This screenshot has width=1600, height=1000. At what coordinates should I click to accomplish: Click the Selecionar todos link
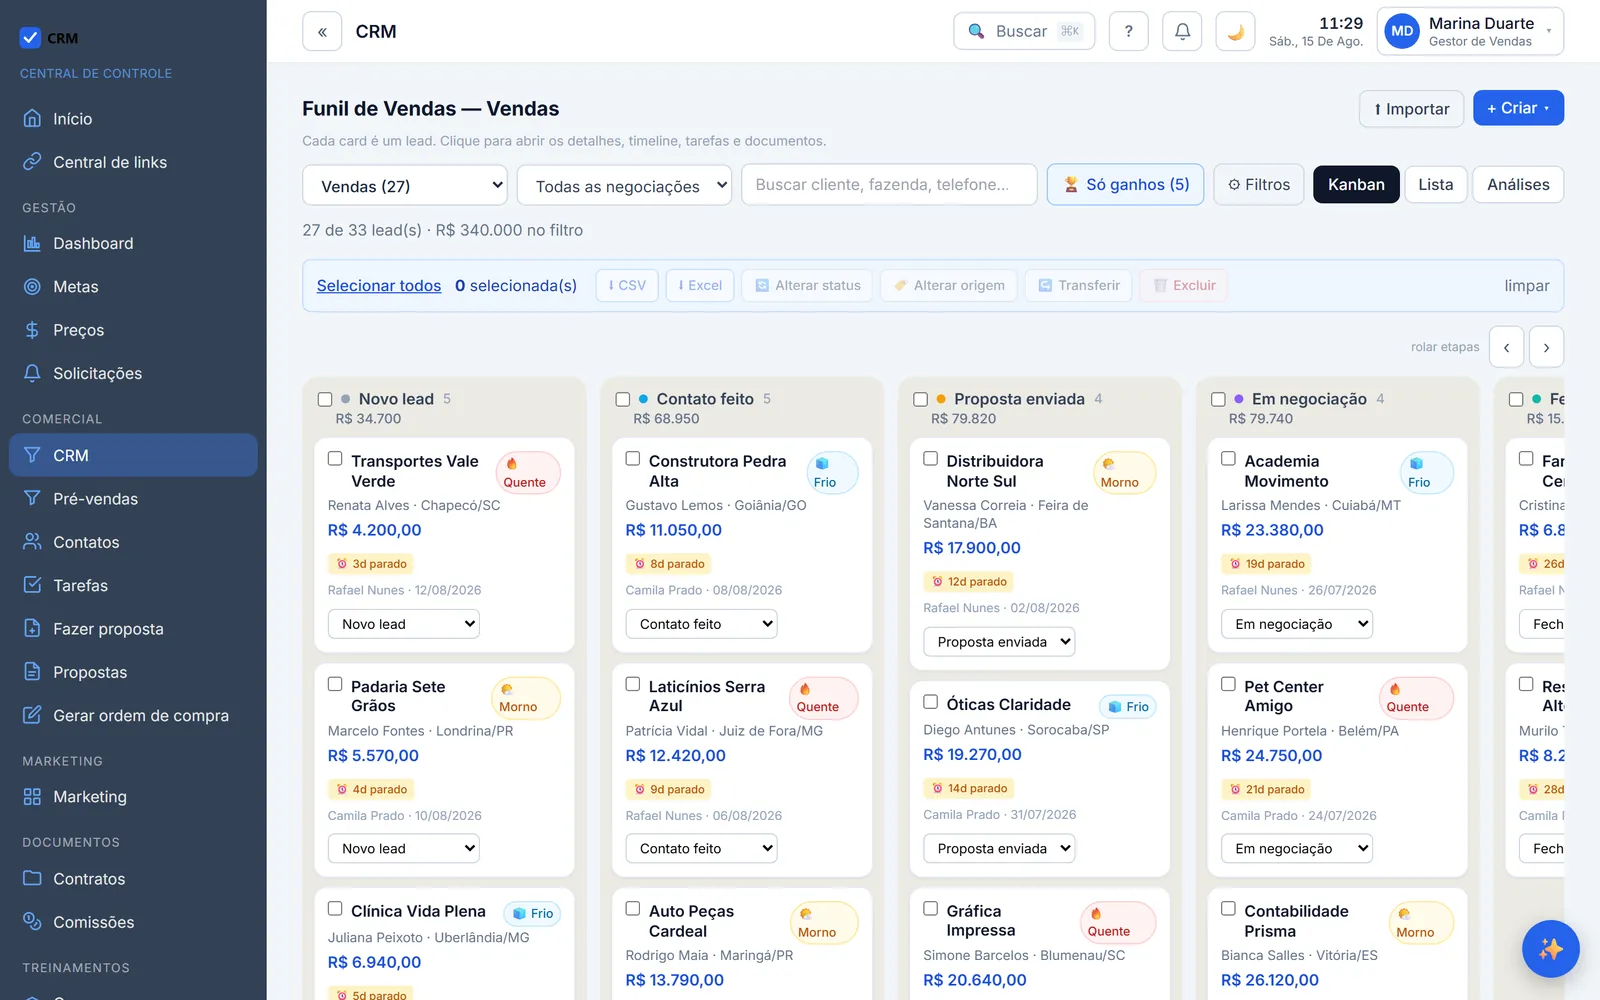[379, 286]
